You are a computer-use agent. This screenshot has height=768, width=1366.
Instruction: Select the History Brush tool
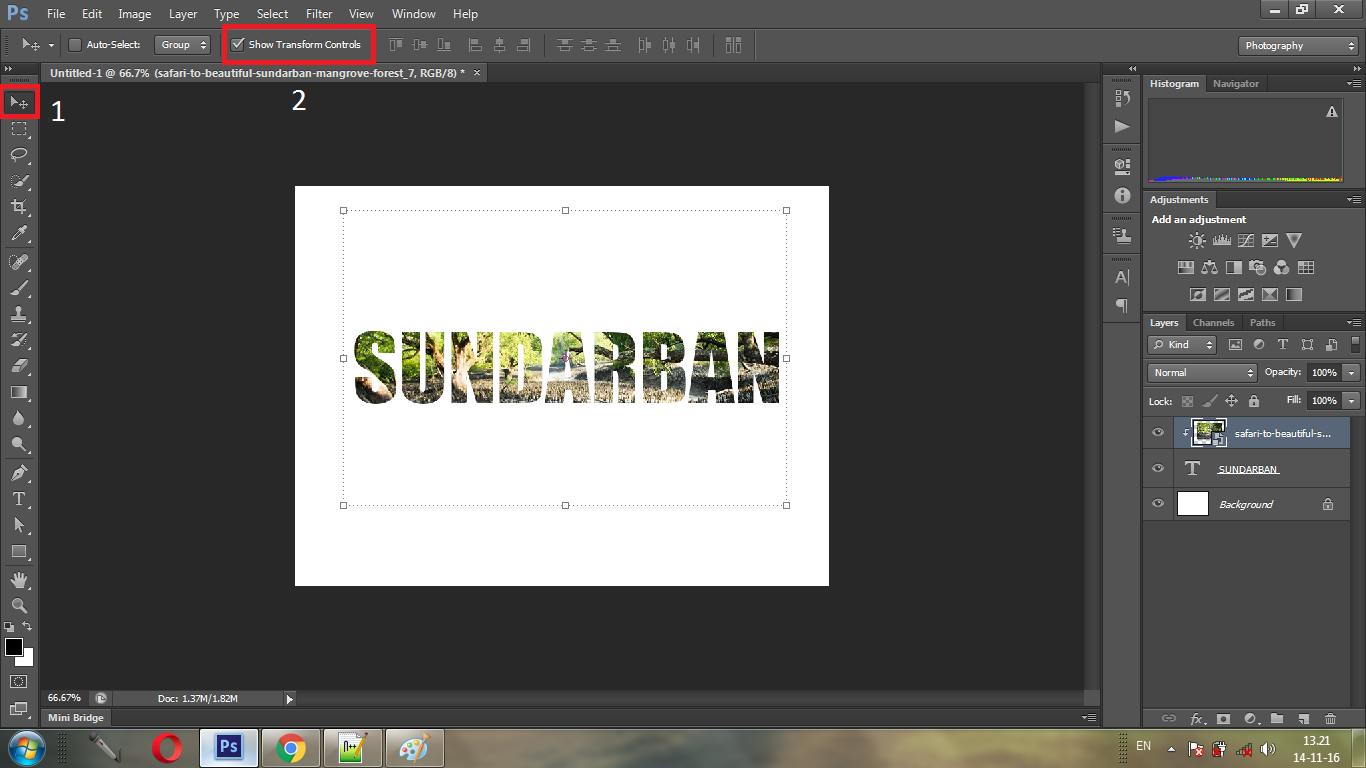19,340
